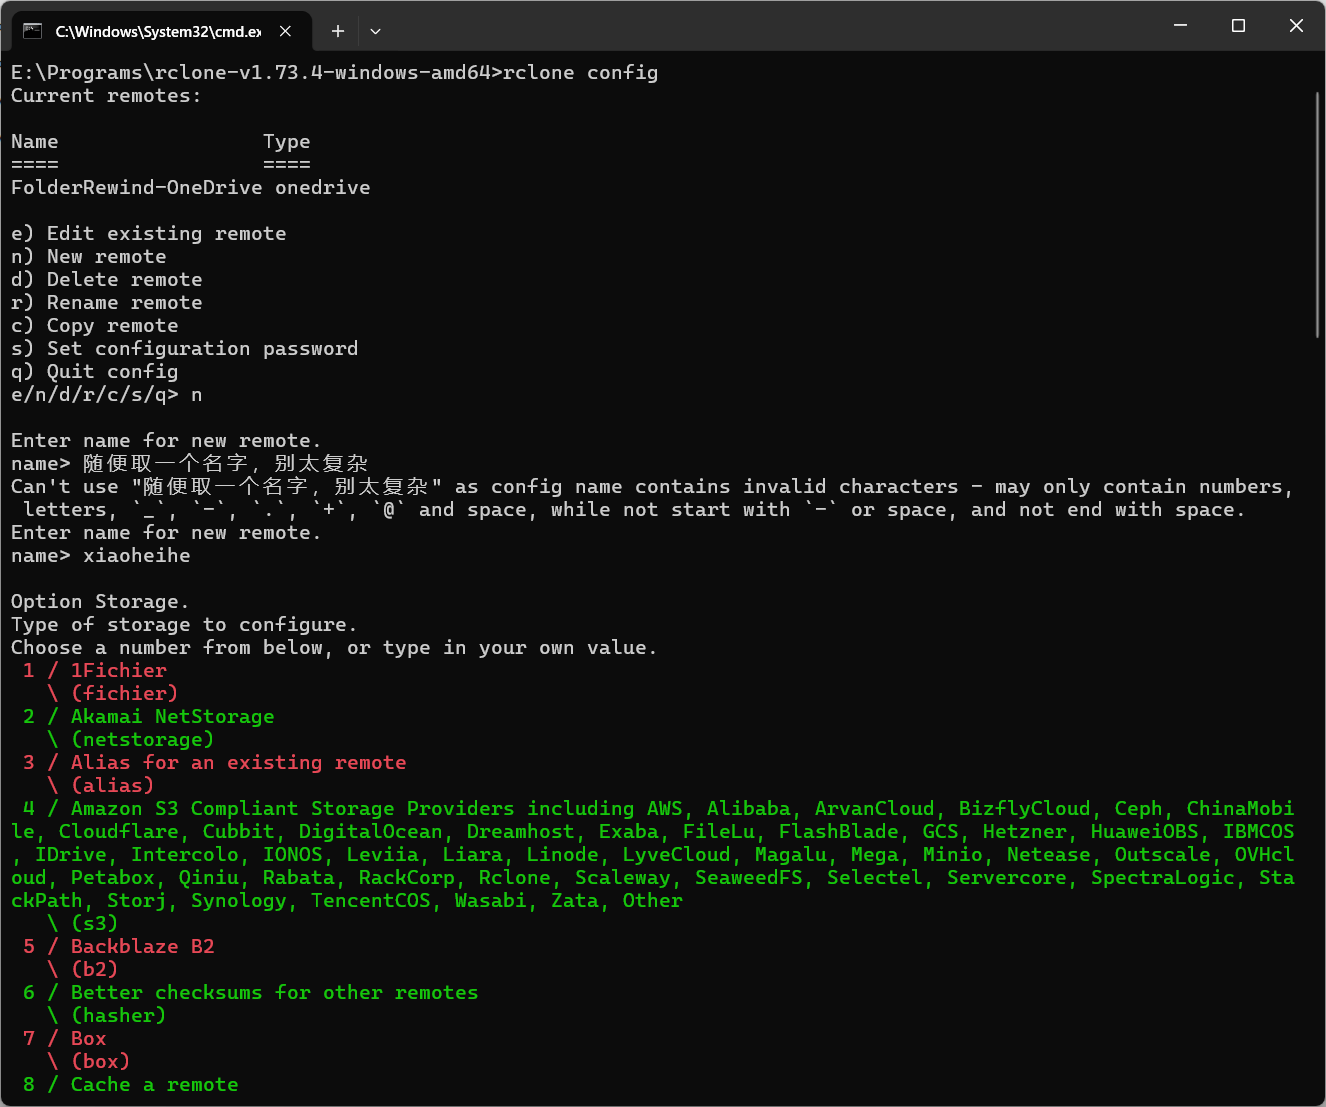Viewport: 1326px width, 1107px height.
Task: Minimize the terminal window
Action: [1180, 25]
